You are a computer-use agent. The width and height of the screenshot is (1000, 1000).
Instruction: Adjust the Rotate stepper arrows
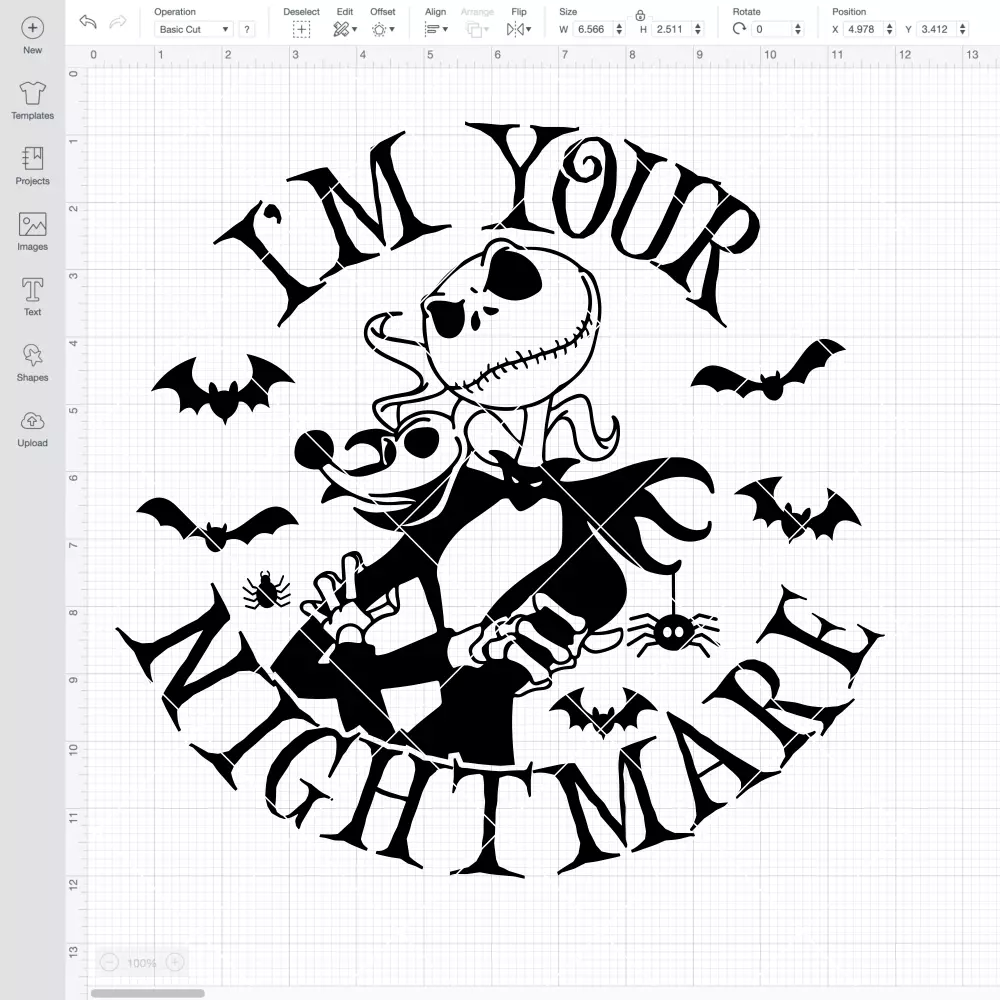pos(797,29)
